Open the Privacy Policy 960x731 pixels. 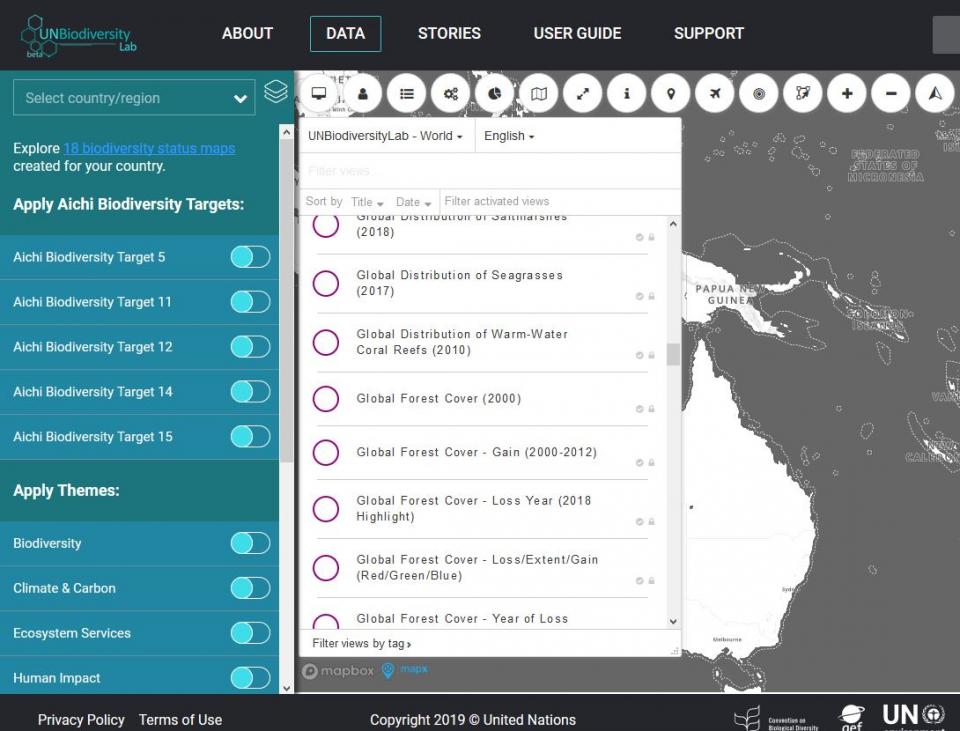click(80, 719)
